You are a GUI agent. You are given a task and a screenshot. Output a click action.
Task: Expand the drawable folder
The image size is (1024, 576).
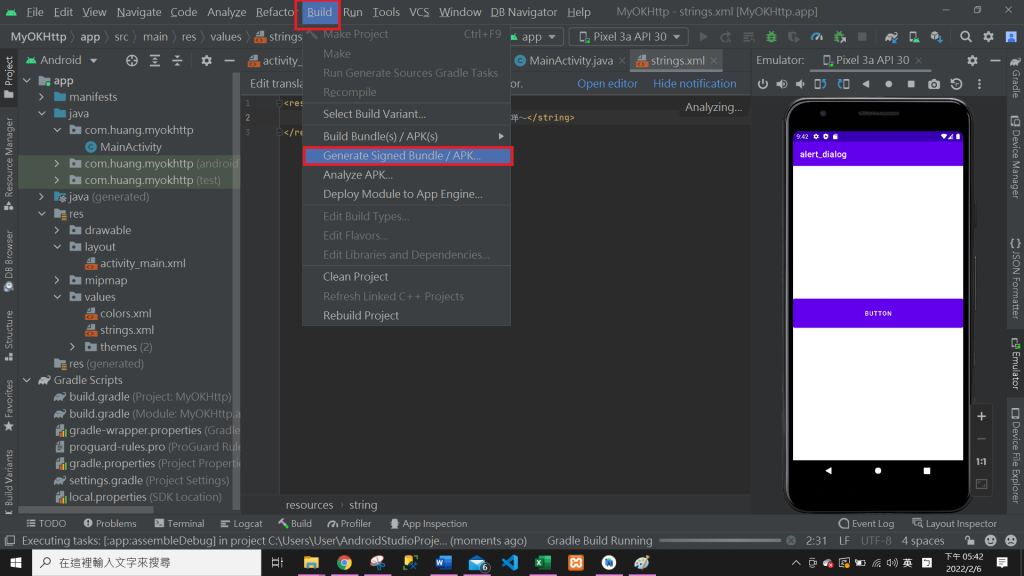(x=57, y=230)
